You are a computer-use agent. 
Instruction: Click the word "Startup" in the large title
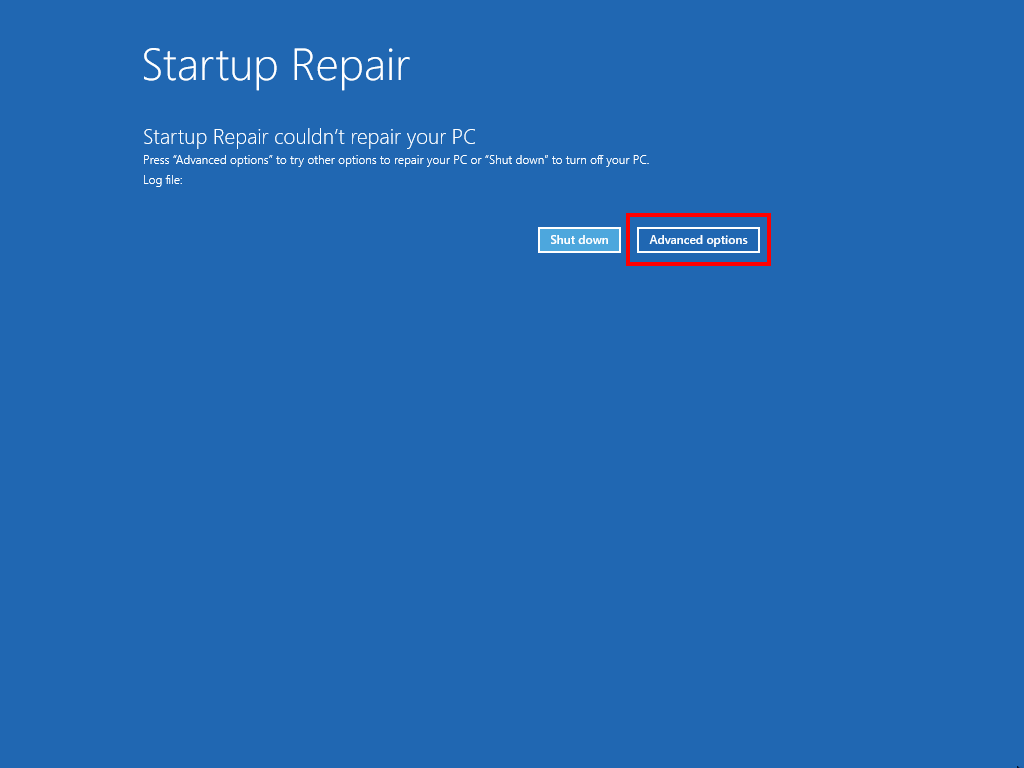click(210, 66)
